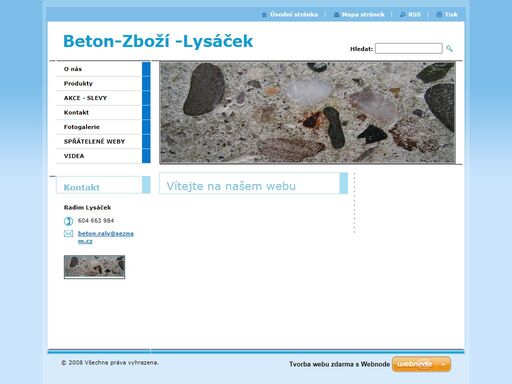Viewport: 512px width, 384px height.
Task: Click the RSS feed icon
Action: pyautogui.click(x=403, y=15)
